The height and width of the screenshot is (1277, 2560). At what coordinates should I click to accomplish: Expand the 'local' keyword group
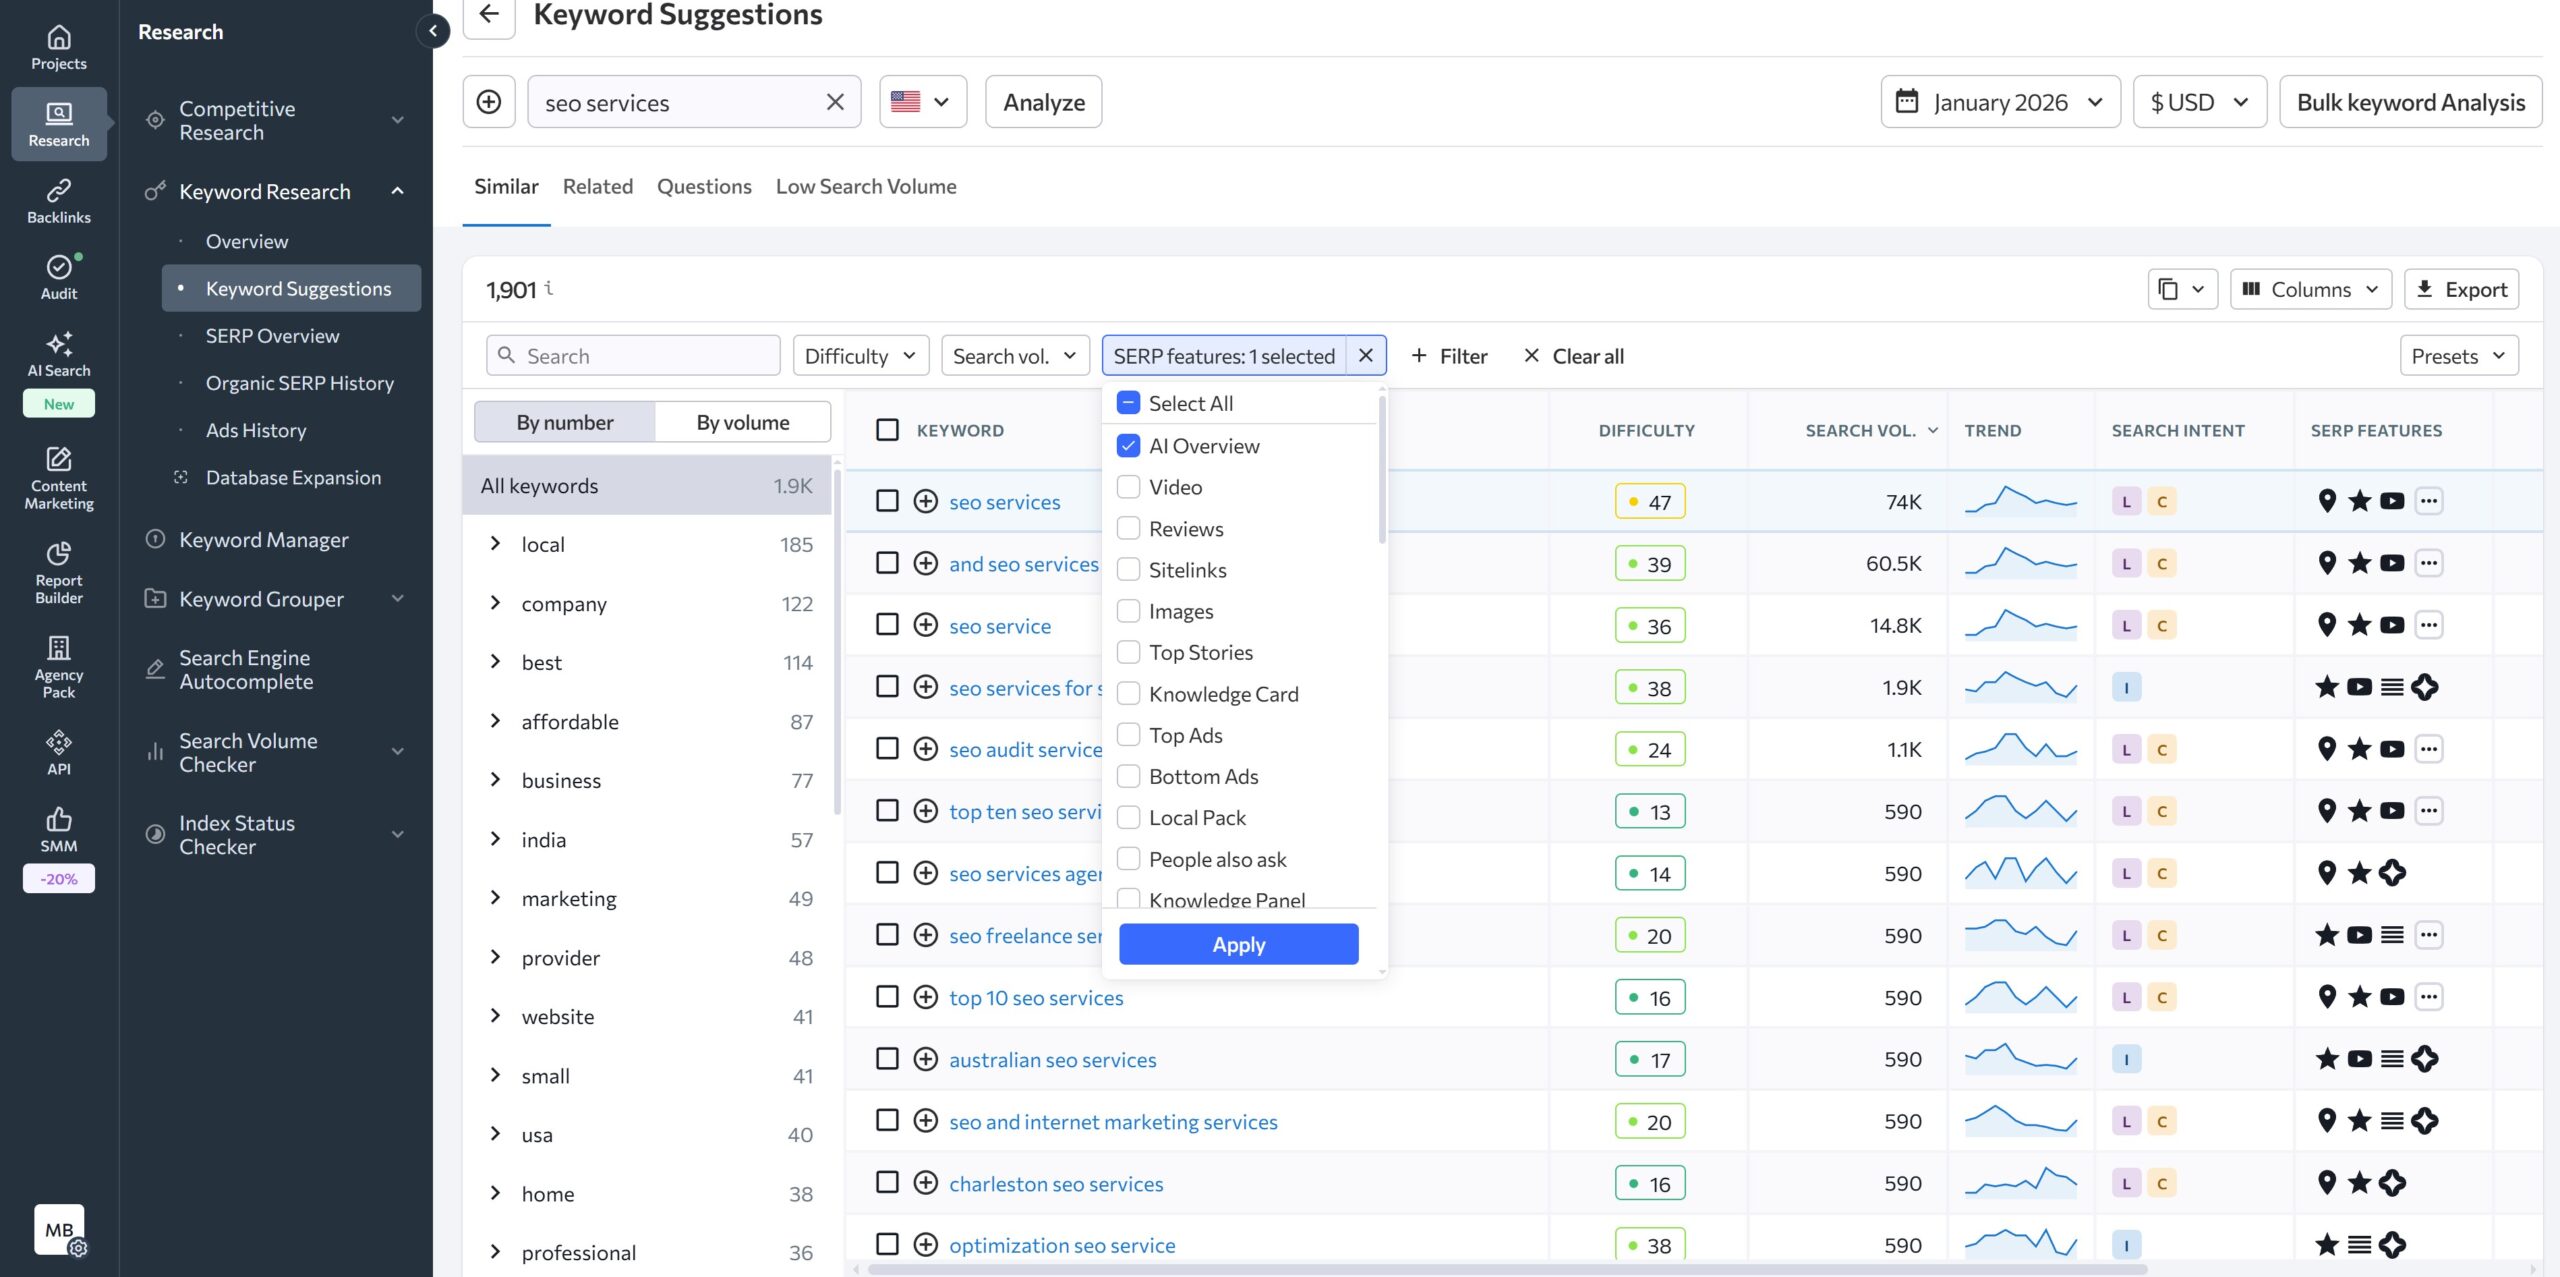[495, 544]
